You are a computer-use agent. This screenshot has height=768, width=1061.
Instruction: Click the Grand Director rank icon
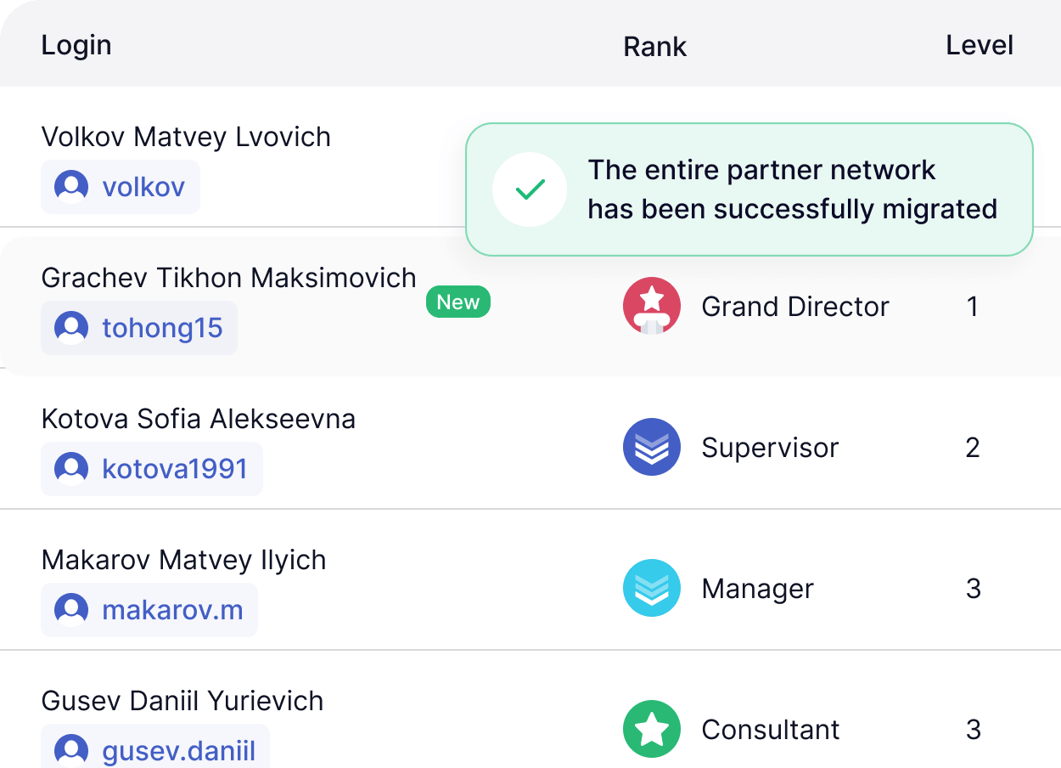(652, 306)
